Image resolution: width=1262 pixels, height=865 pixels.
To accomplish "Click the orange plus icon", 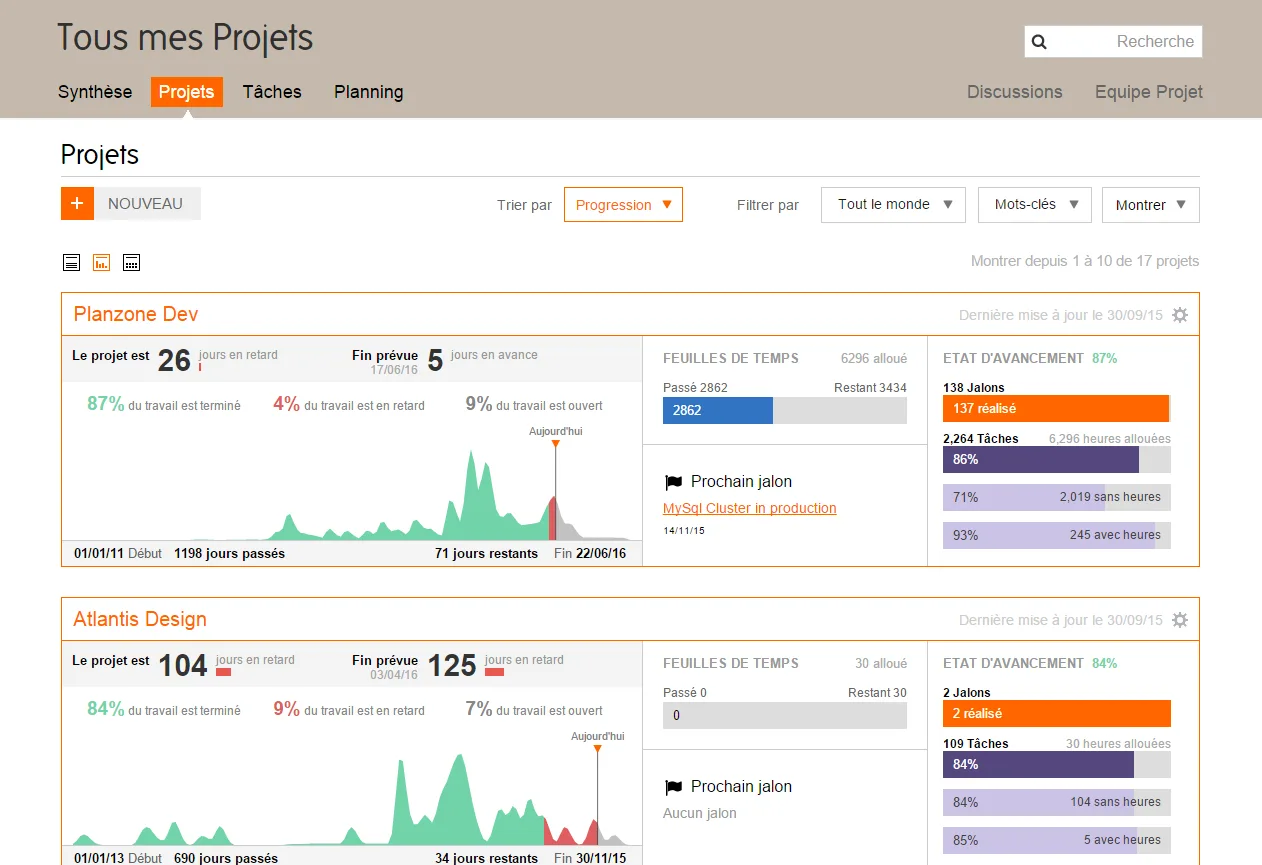I will [77, 203].
